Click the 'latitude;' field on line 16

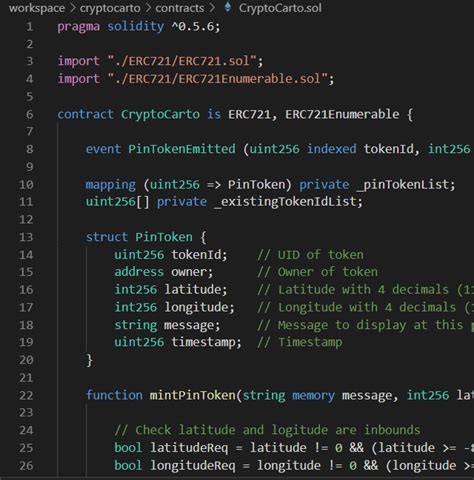point(196,290)
